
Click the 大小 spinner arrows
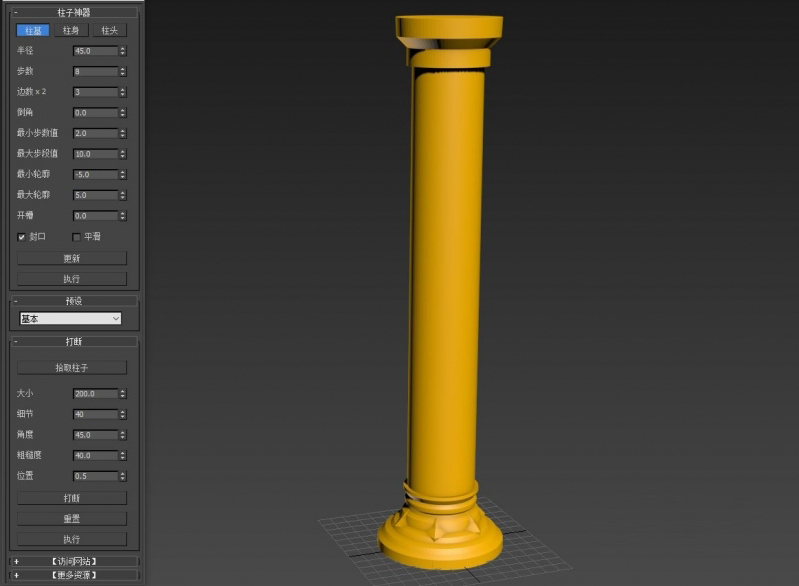[x=123, y=394]
